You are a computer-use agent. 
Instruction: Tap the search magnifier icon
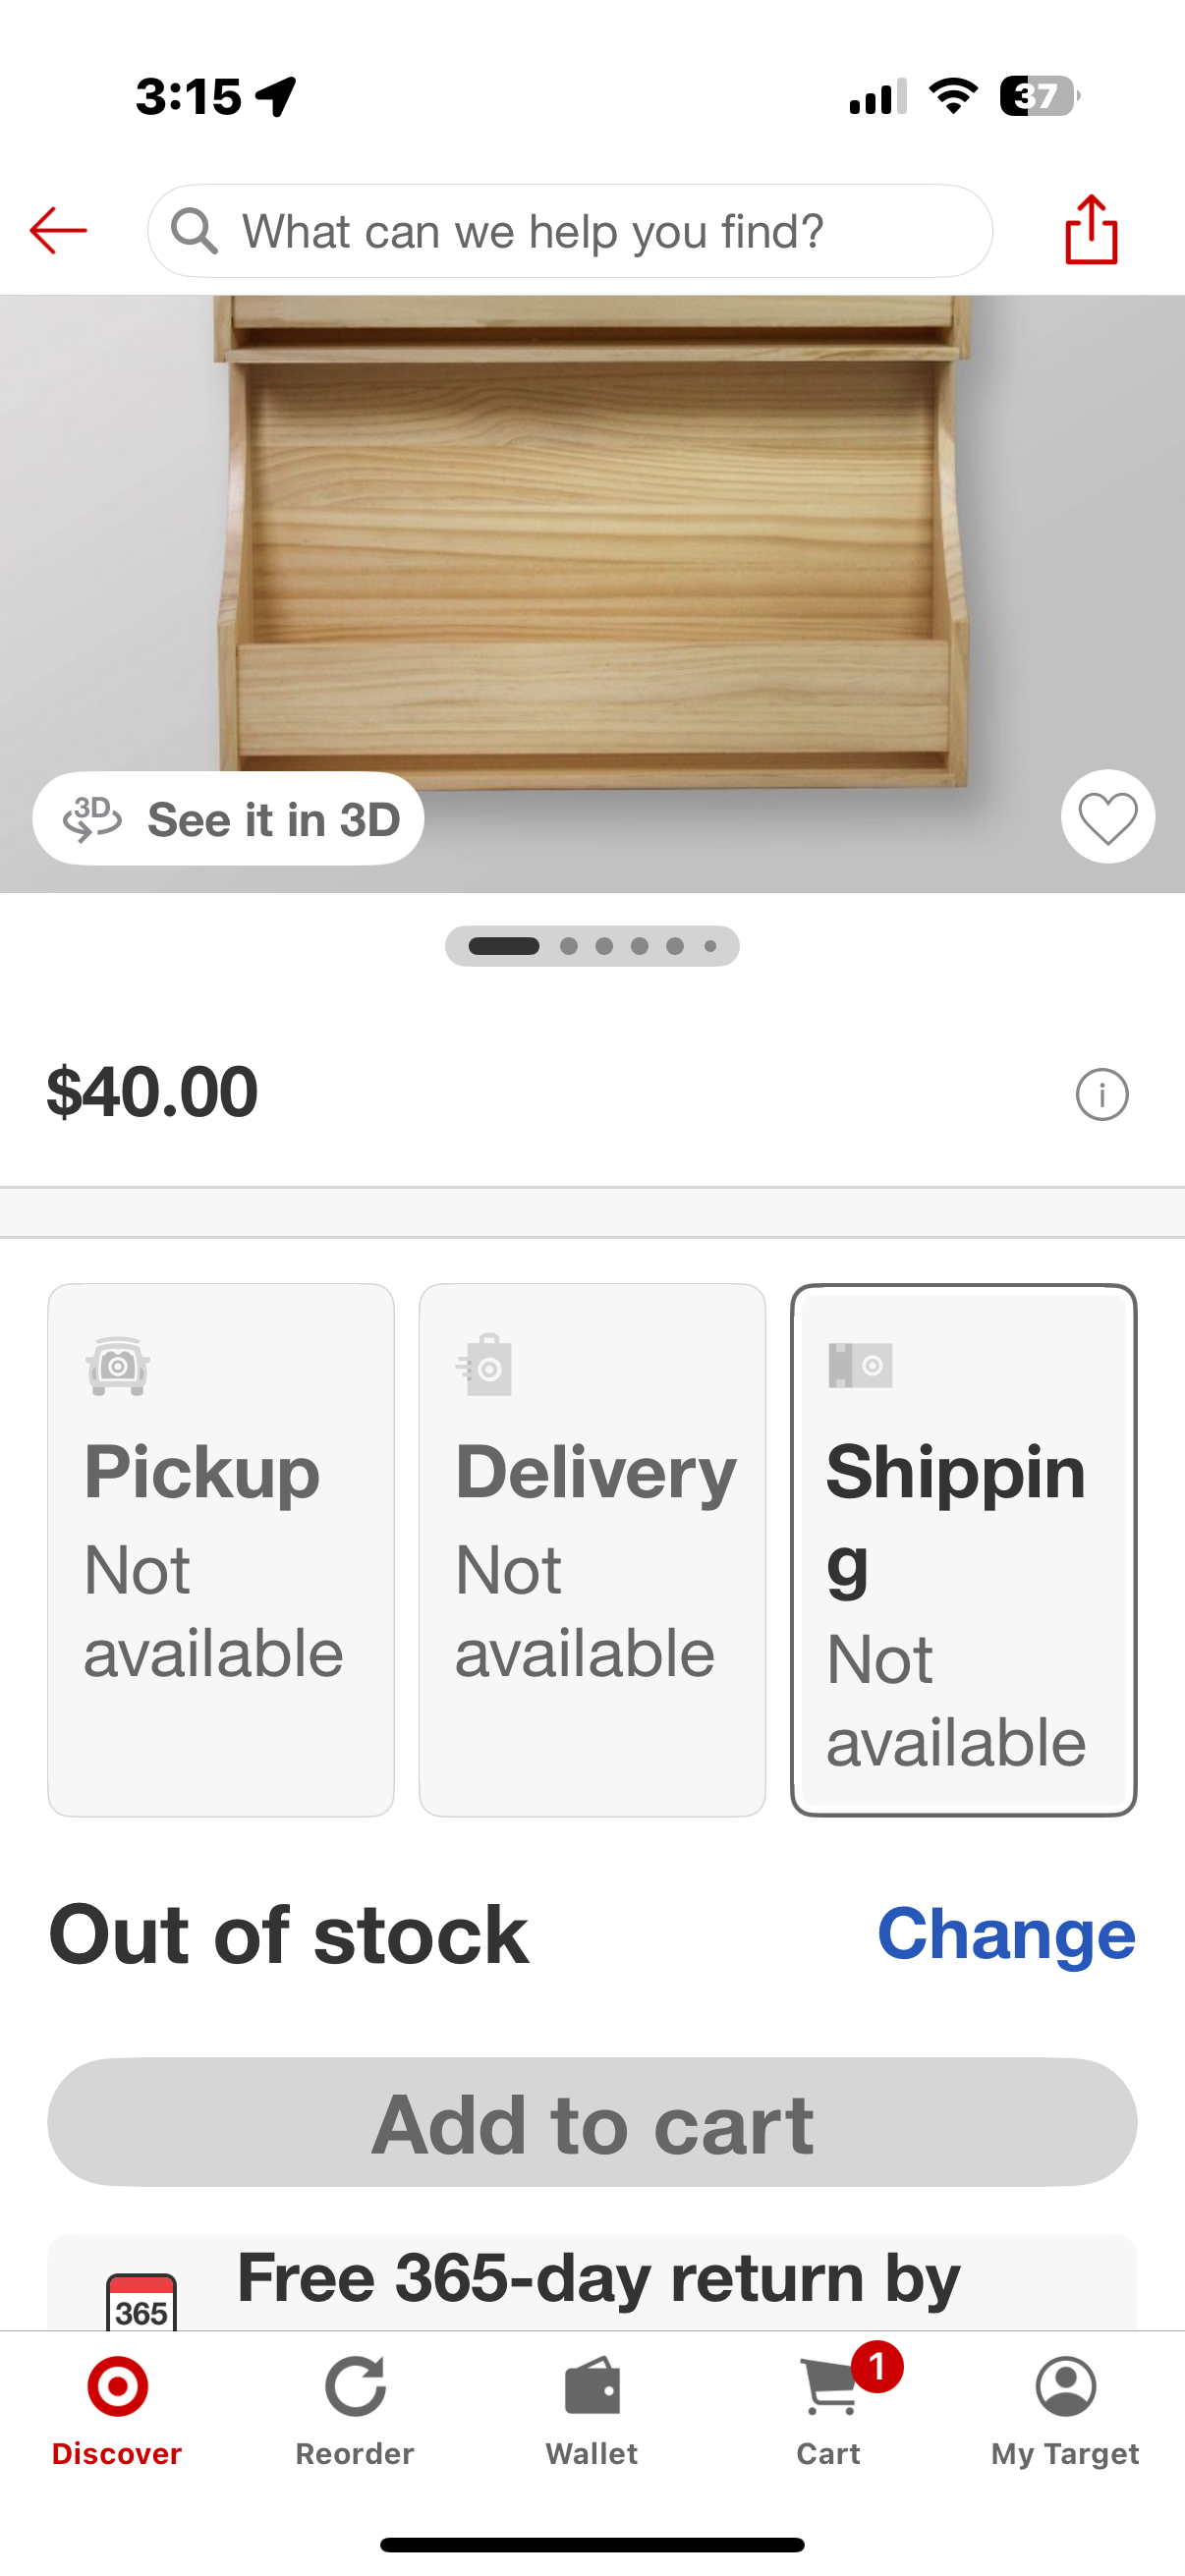[194, 231]
